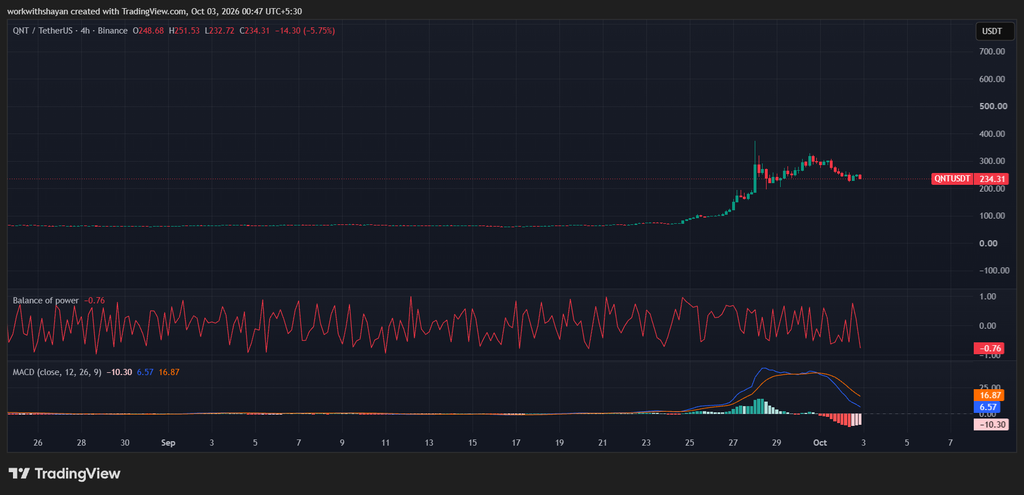Click the 25 date on time axis
1024x495 pixels.
click(x=690, y=443)
